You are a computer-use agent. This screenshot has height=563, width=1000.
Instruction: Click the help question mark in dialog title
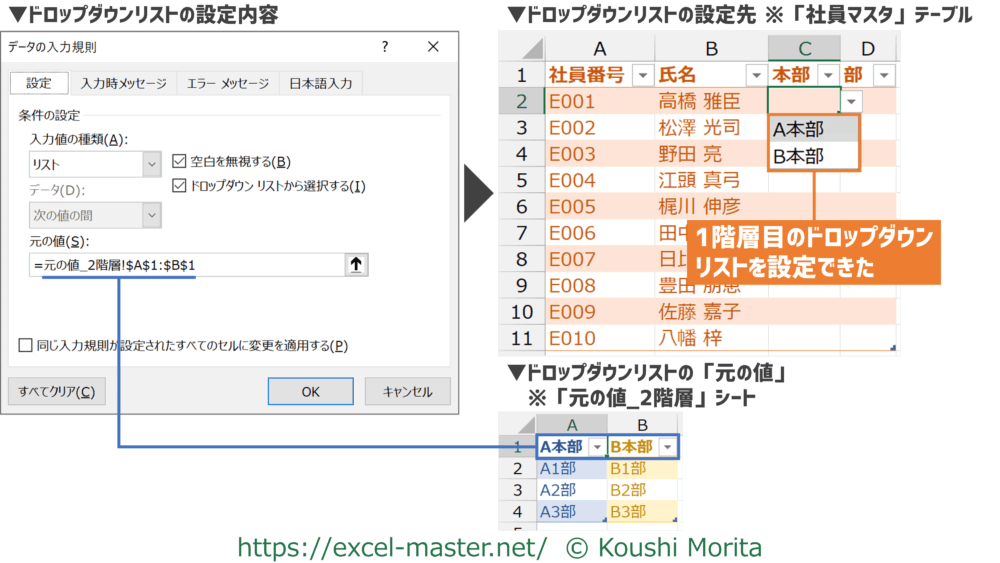[x=386, y=47]
